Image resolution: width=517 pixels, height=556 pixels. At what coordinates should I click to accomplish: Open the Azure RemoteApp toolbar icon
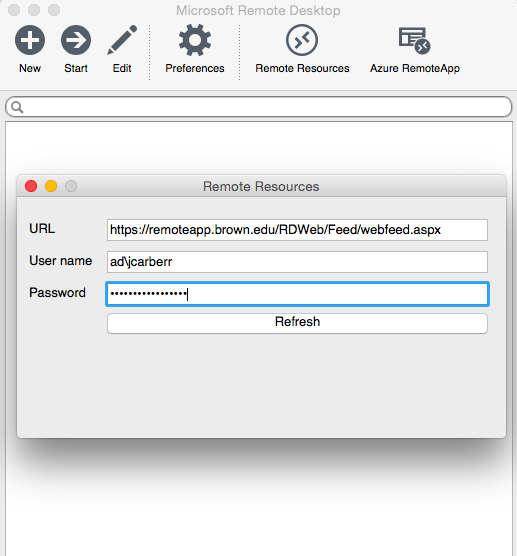click(415, 40)
